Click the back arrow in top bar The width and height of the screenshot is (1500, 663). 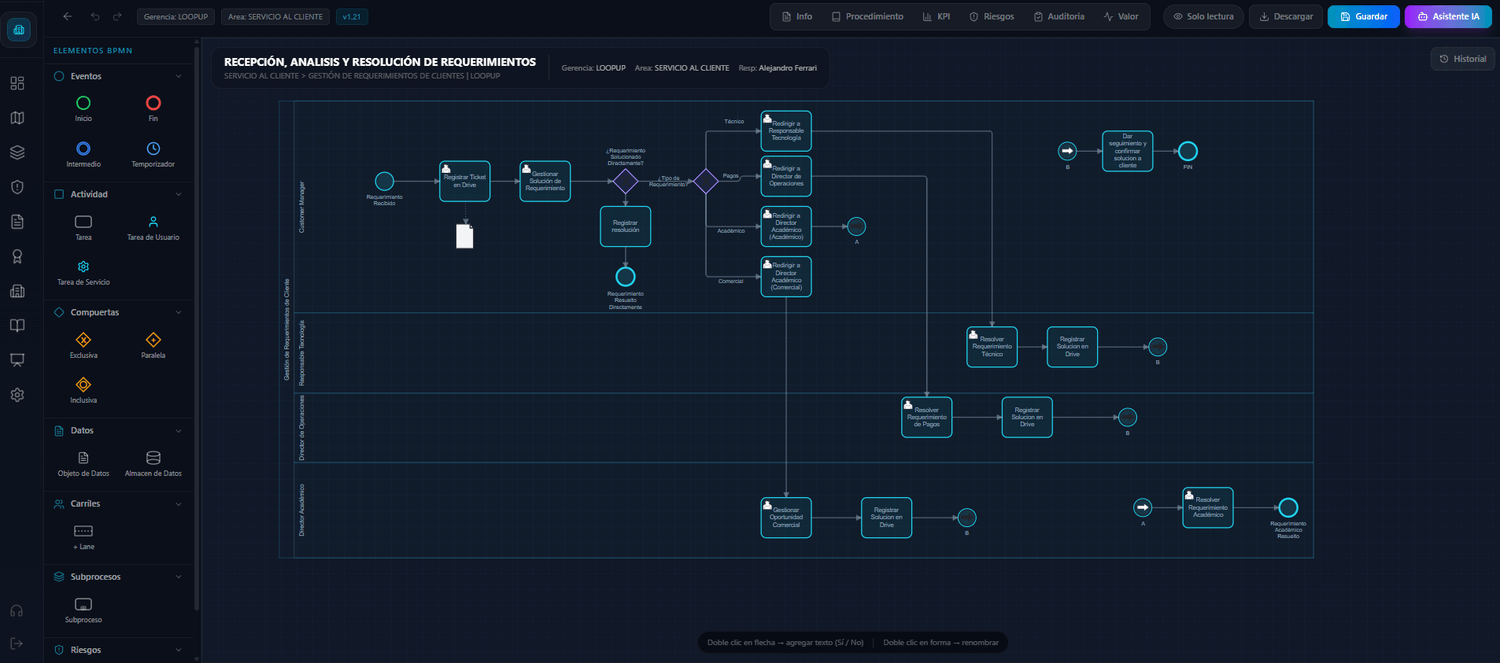[x=68, y=17]
